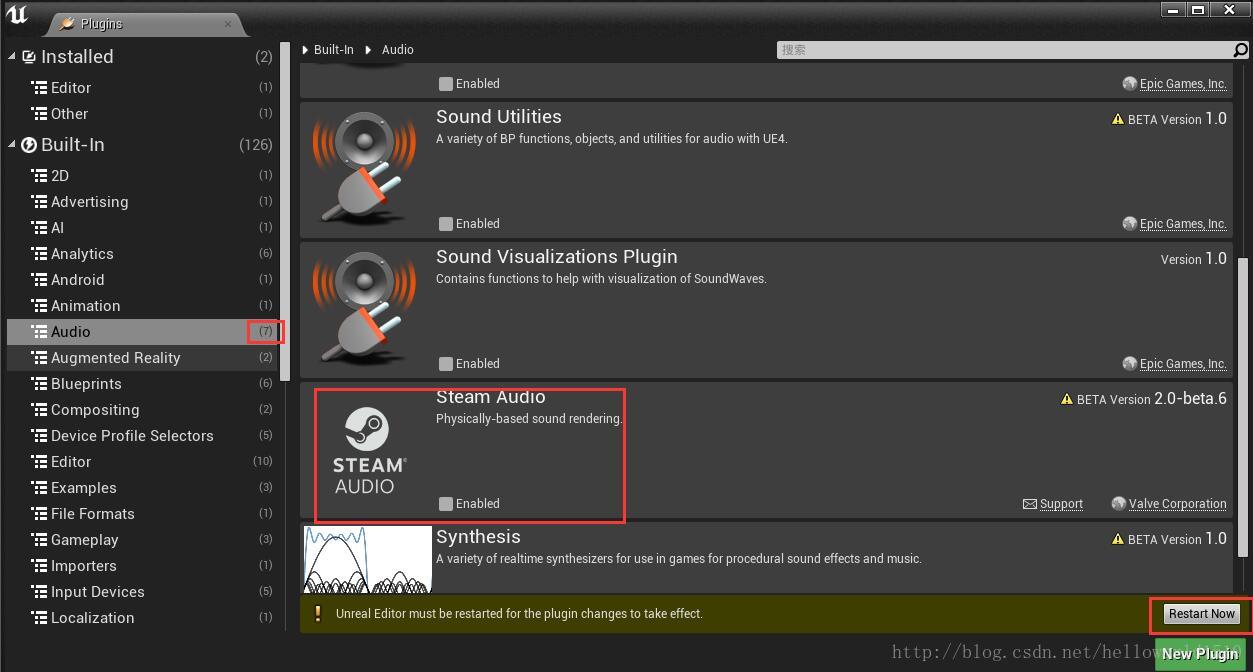Open the AI plugin category
1253x672 pixels.
[x=142, y=228]
